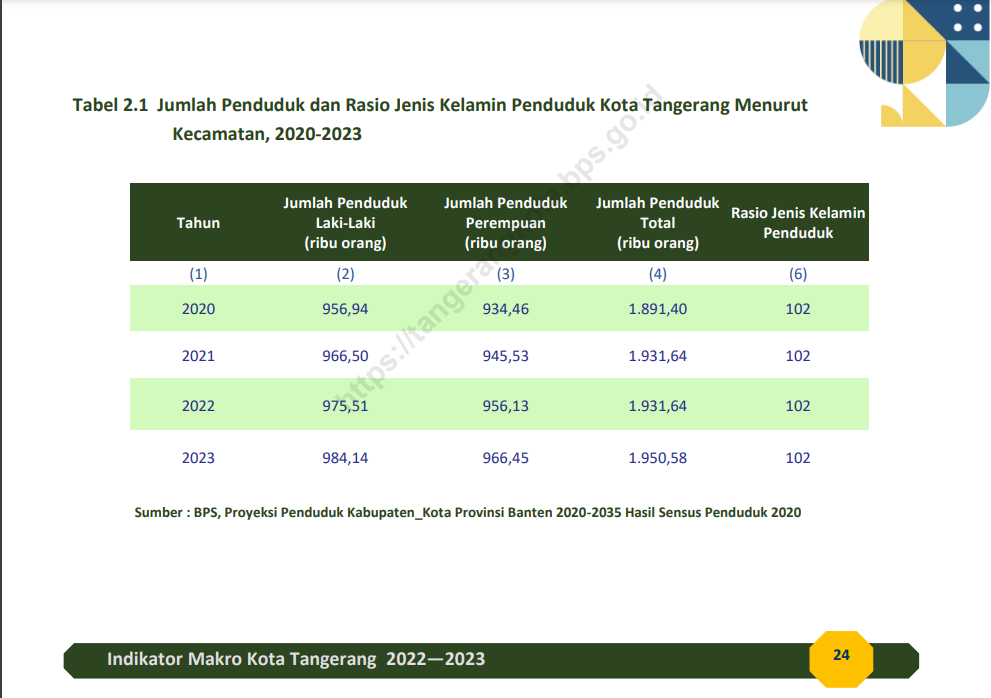
Task: Click column number (2)
Action: click(x=345, y=274)
